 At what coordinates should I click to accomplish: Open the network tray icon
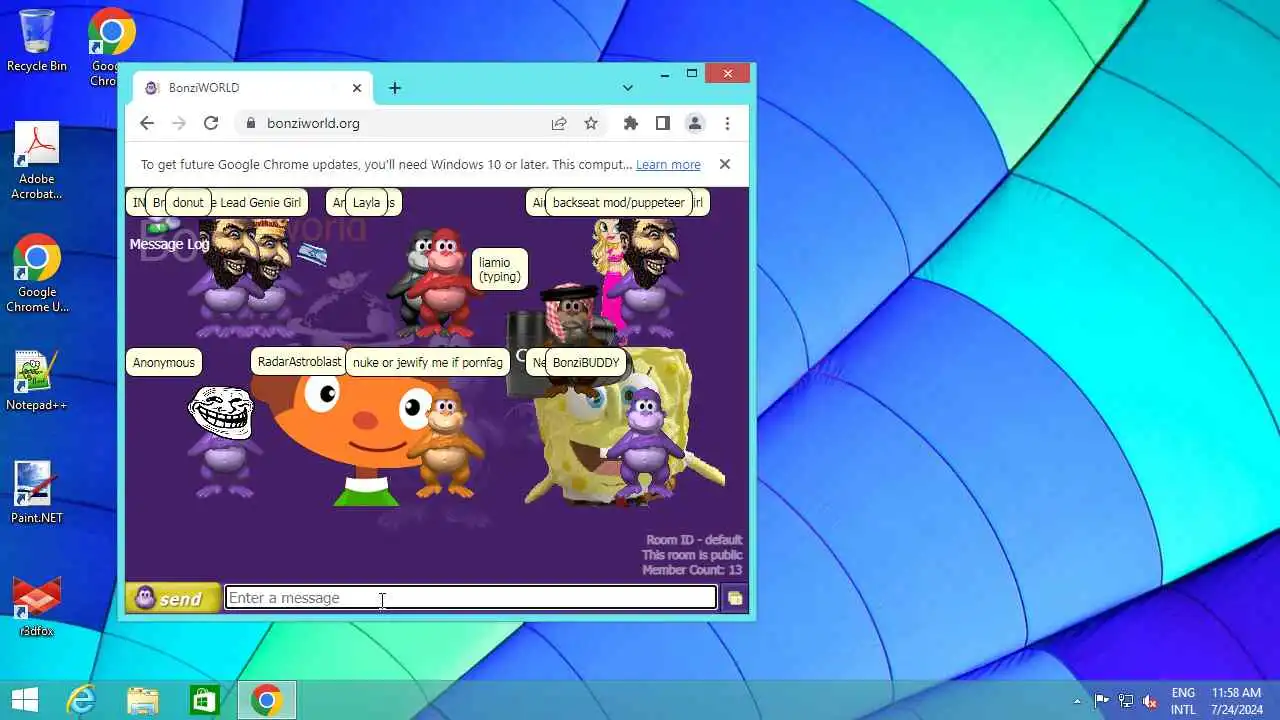coord(1126,701)
